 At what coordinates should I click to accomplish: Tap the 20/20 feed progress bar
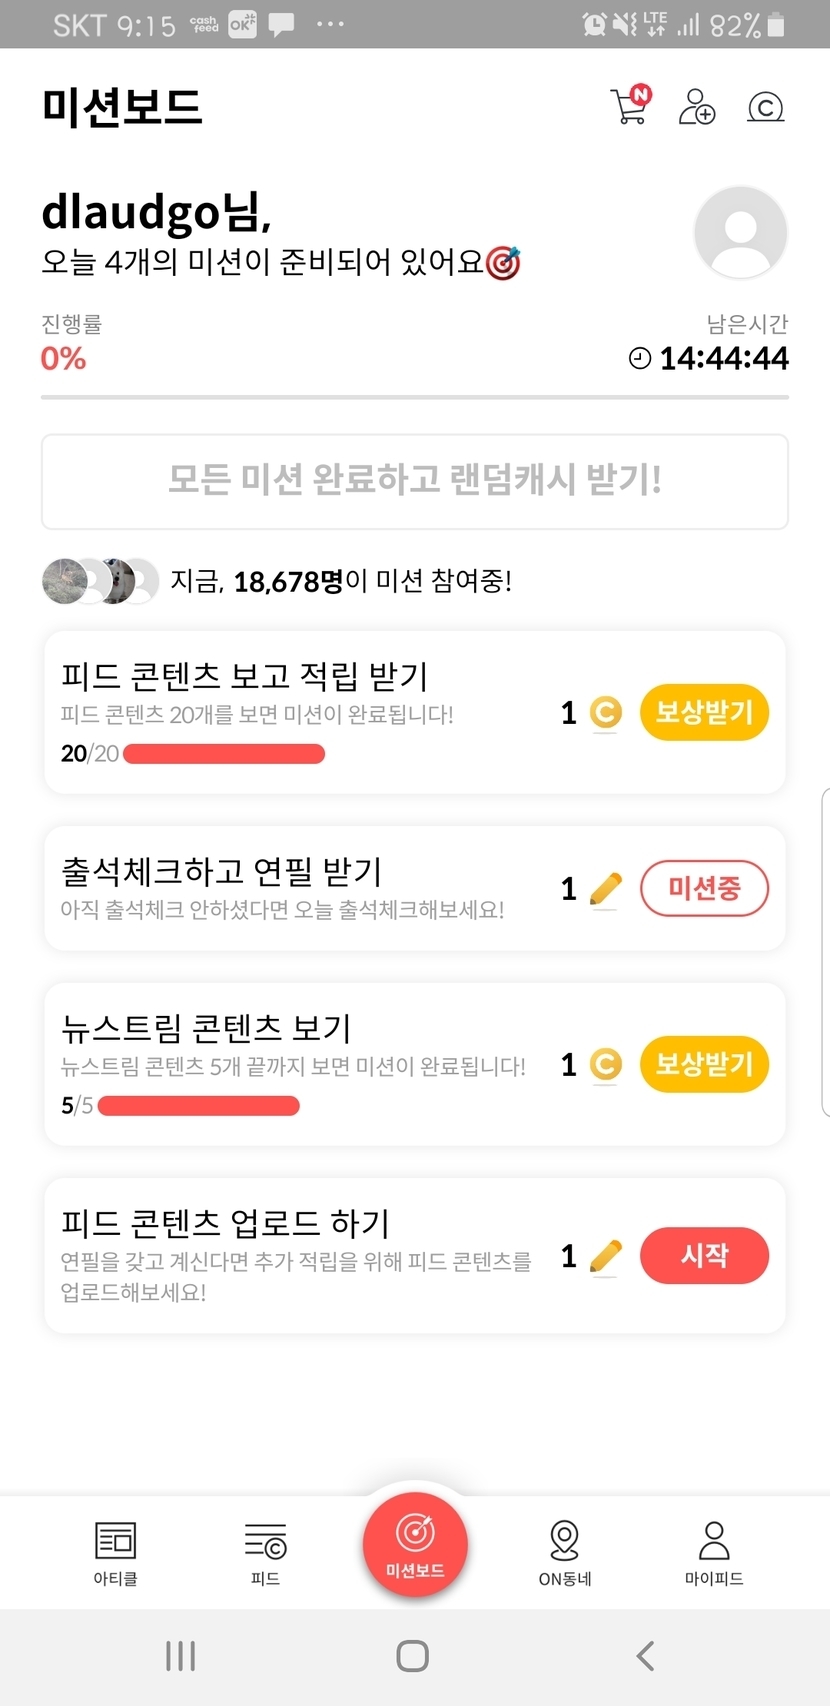tap(223, 754)
